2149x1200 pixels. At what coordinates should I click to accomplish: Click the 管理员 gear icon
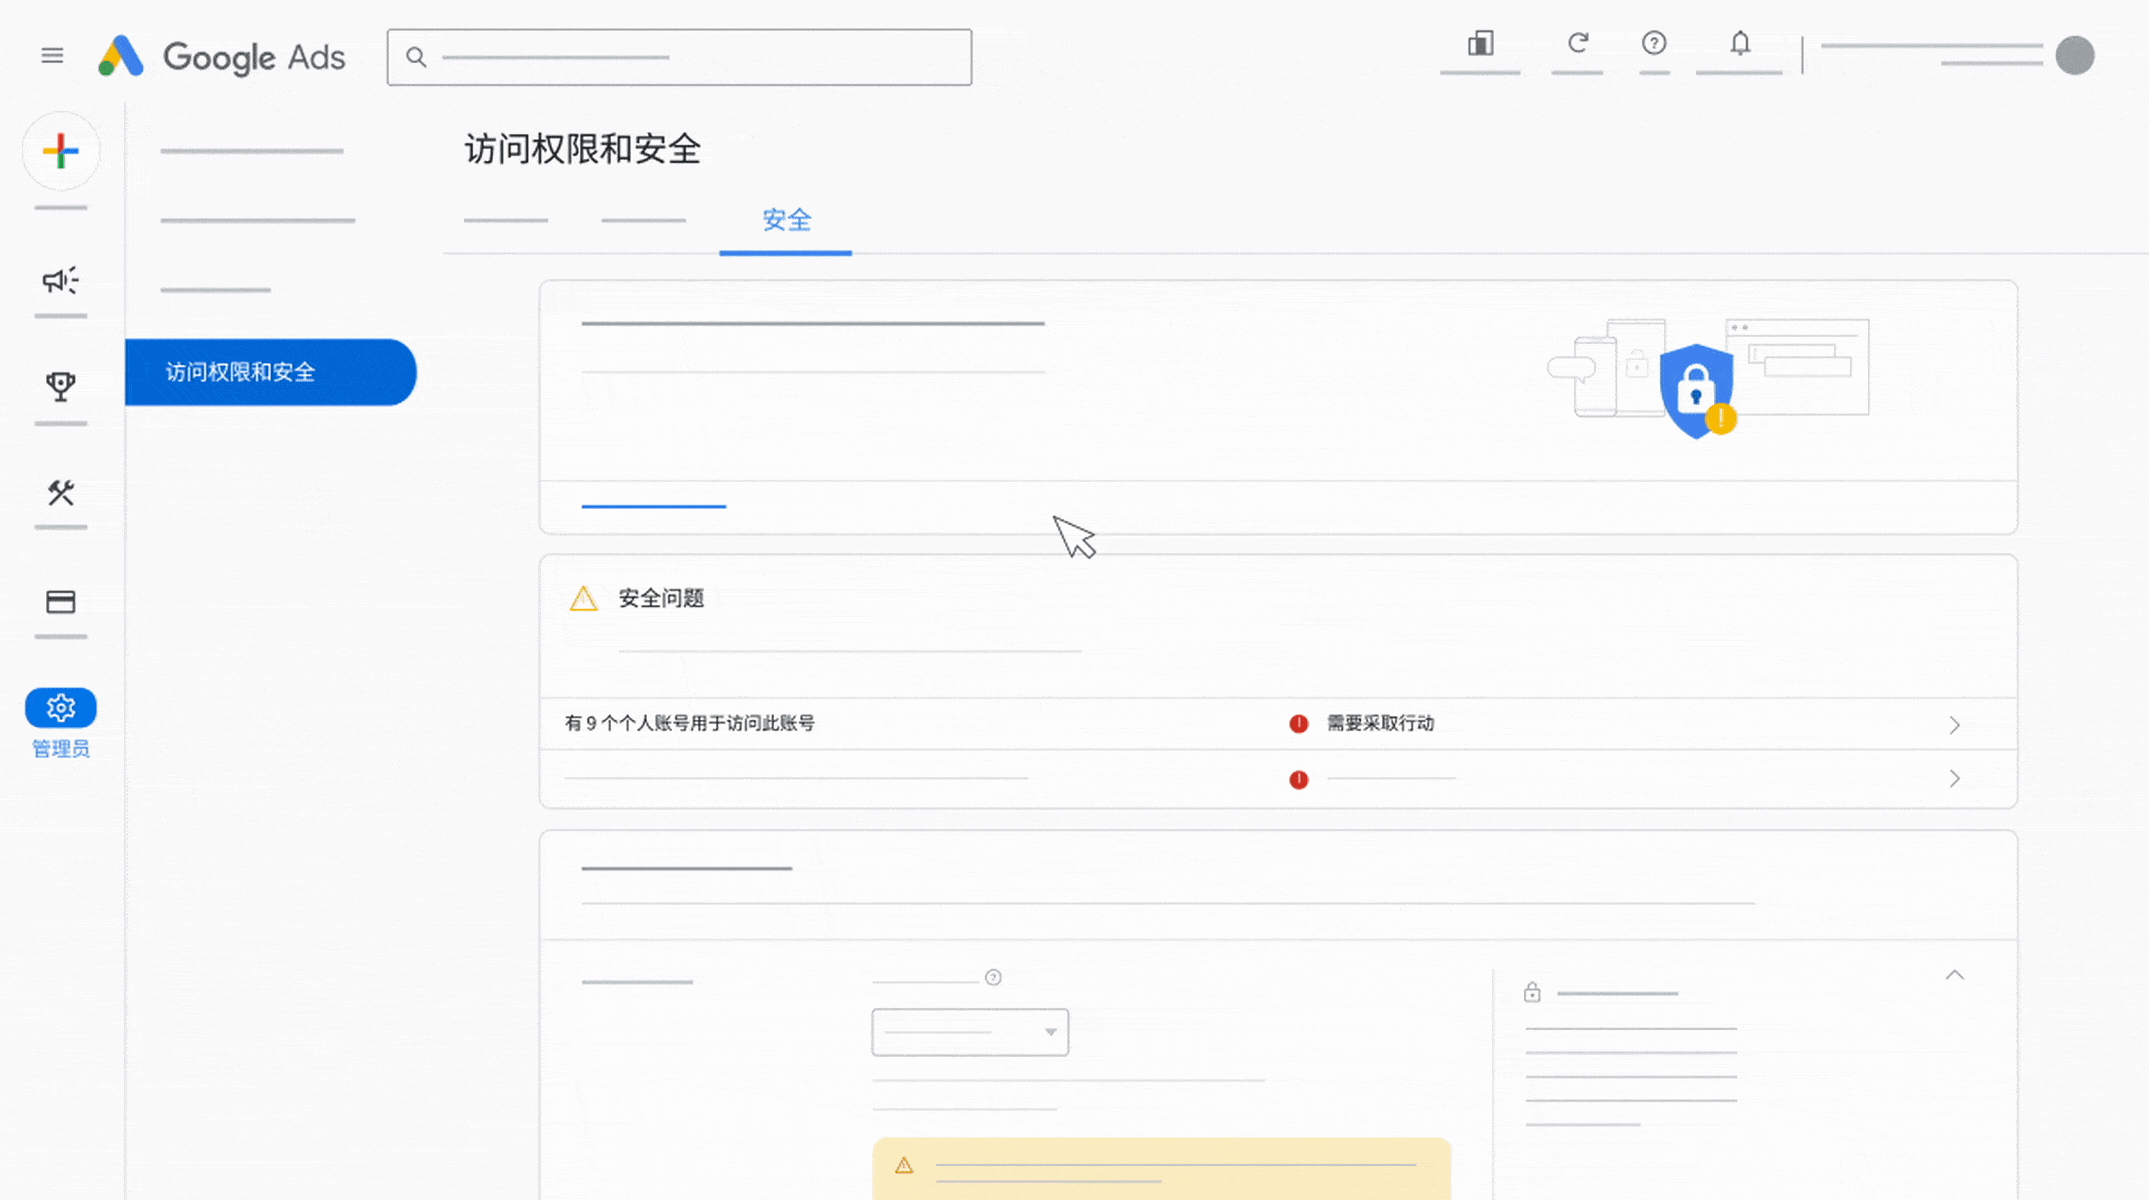point(61,707)
